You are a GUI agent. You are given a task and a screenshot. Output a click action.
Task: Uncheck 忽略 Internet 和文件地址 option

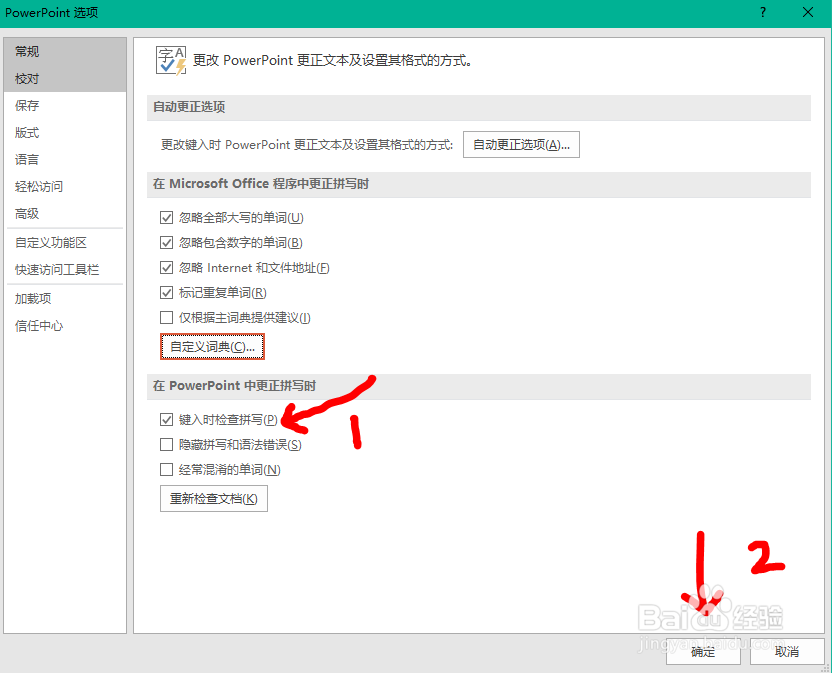(x=167, y=268)
